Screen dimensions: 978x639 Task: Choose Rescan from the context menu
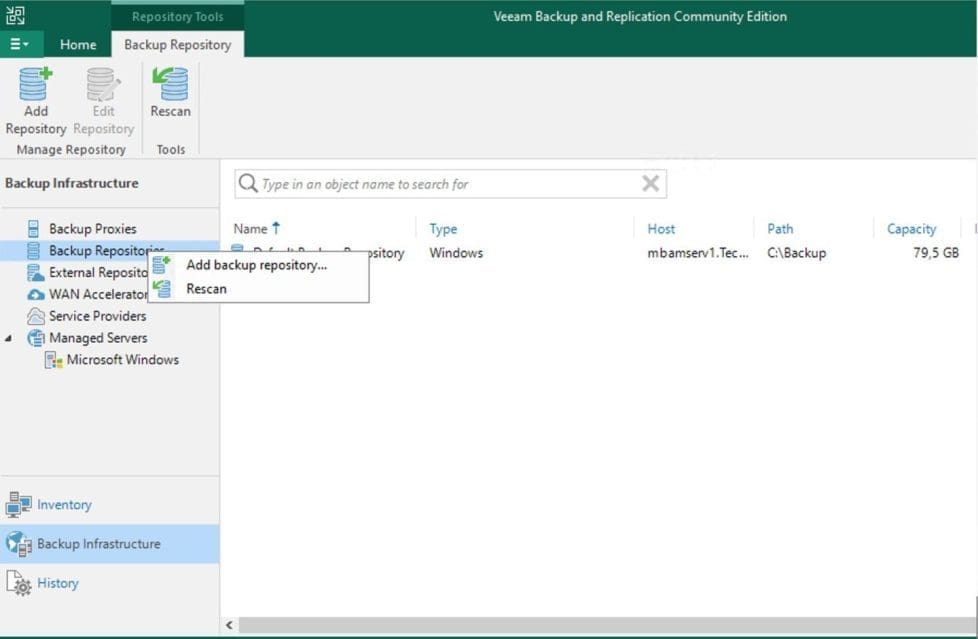206,289
